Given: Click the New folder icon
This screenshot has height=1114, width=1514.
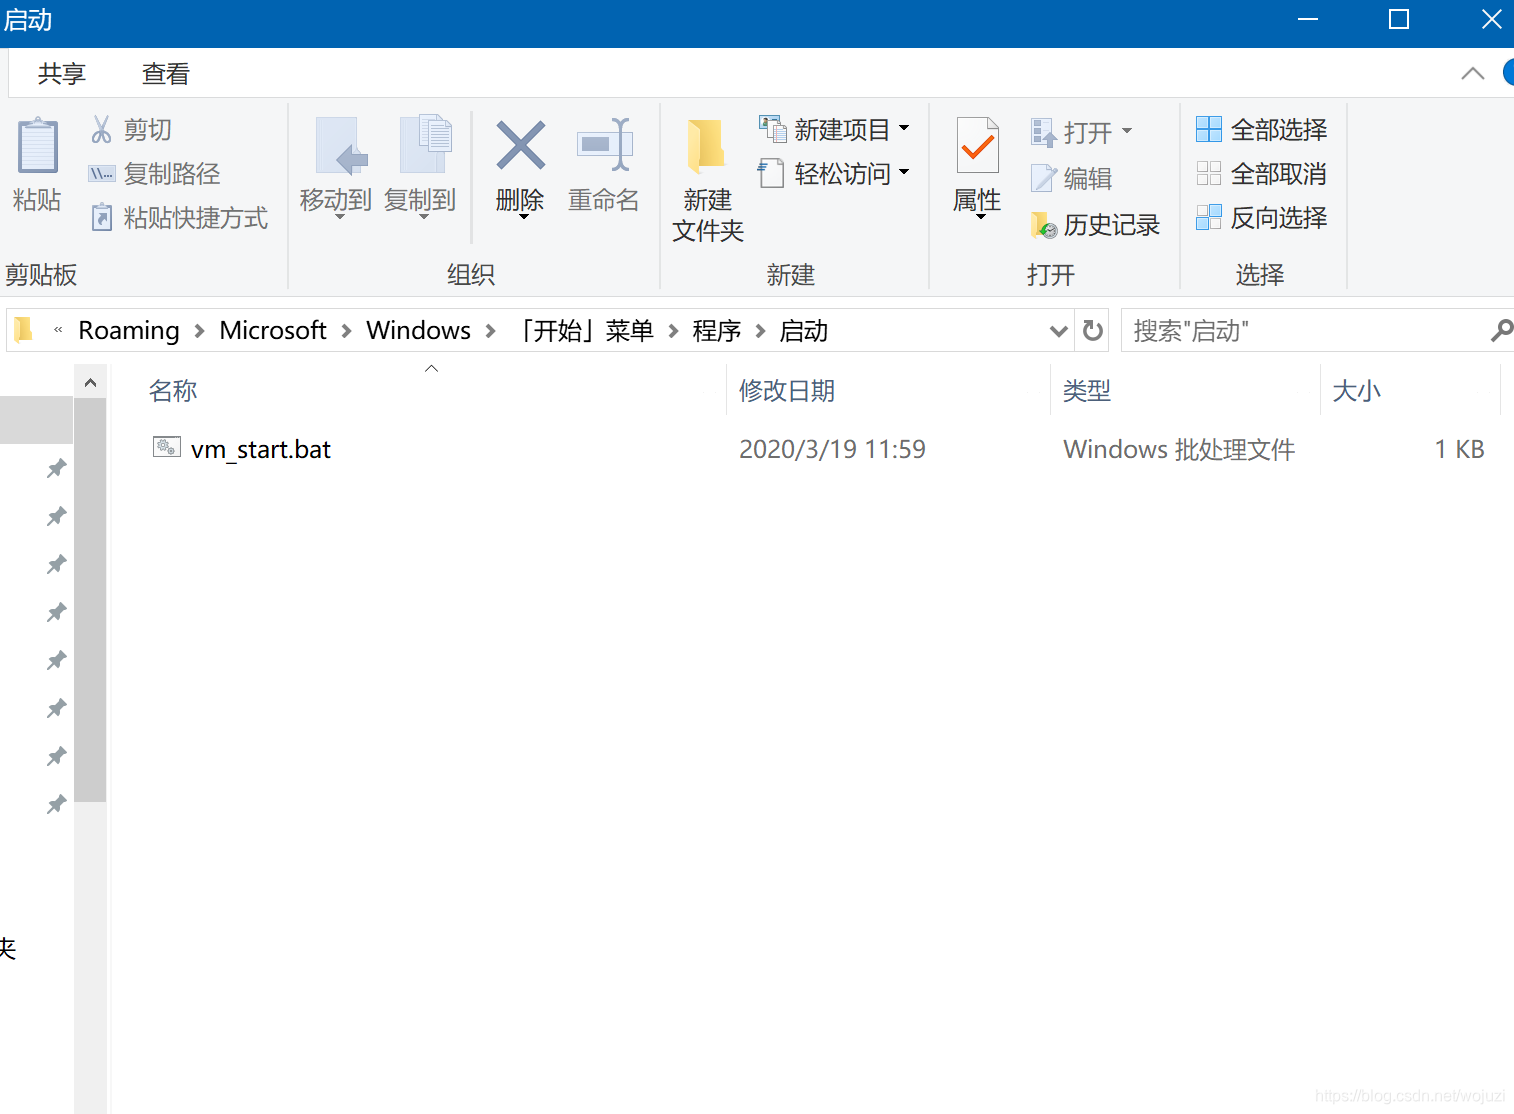Looking at the screenshot, I should point(707,146).
